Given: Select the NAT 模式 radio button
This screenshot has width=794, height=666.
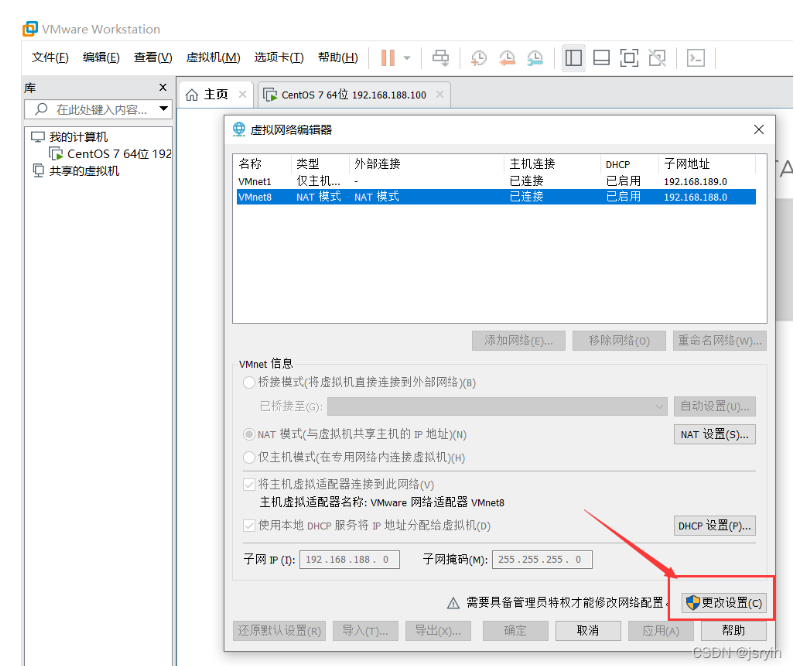Looking at the screenshot, I should pyautogui.click(x=249, y=435).
